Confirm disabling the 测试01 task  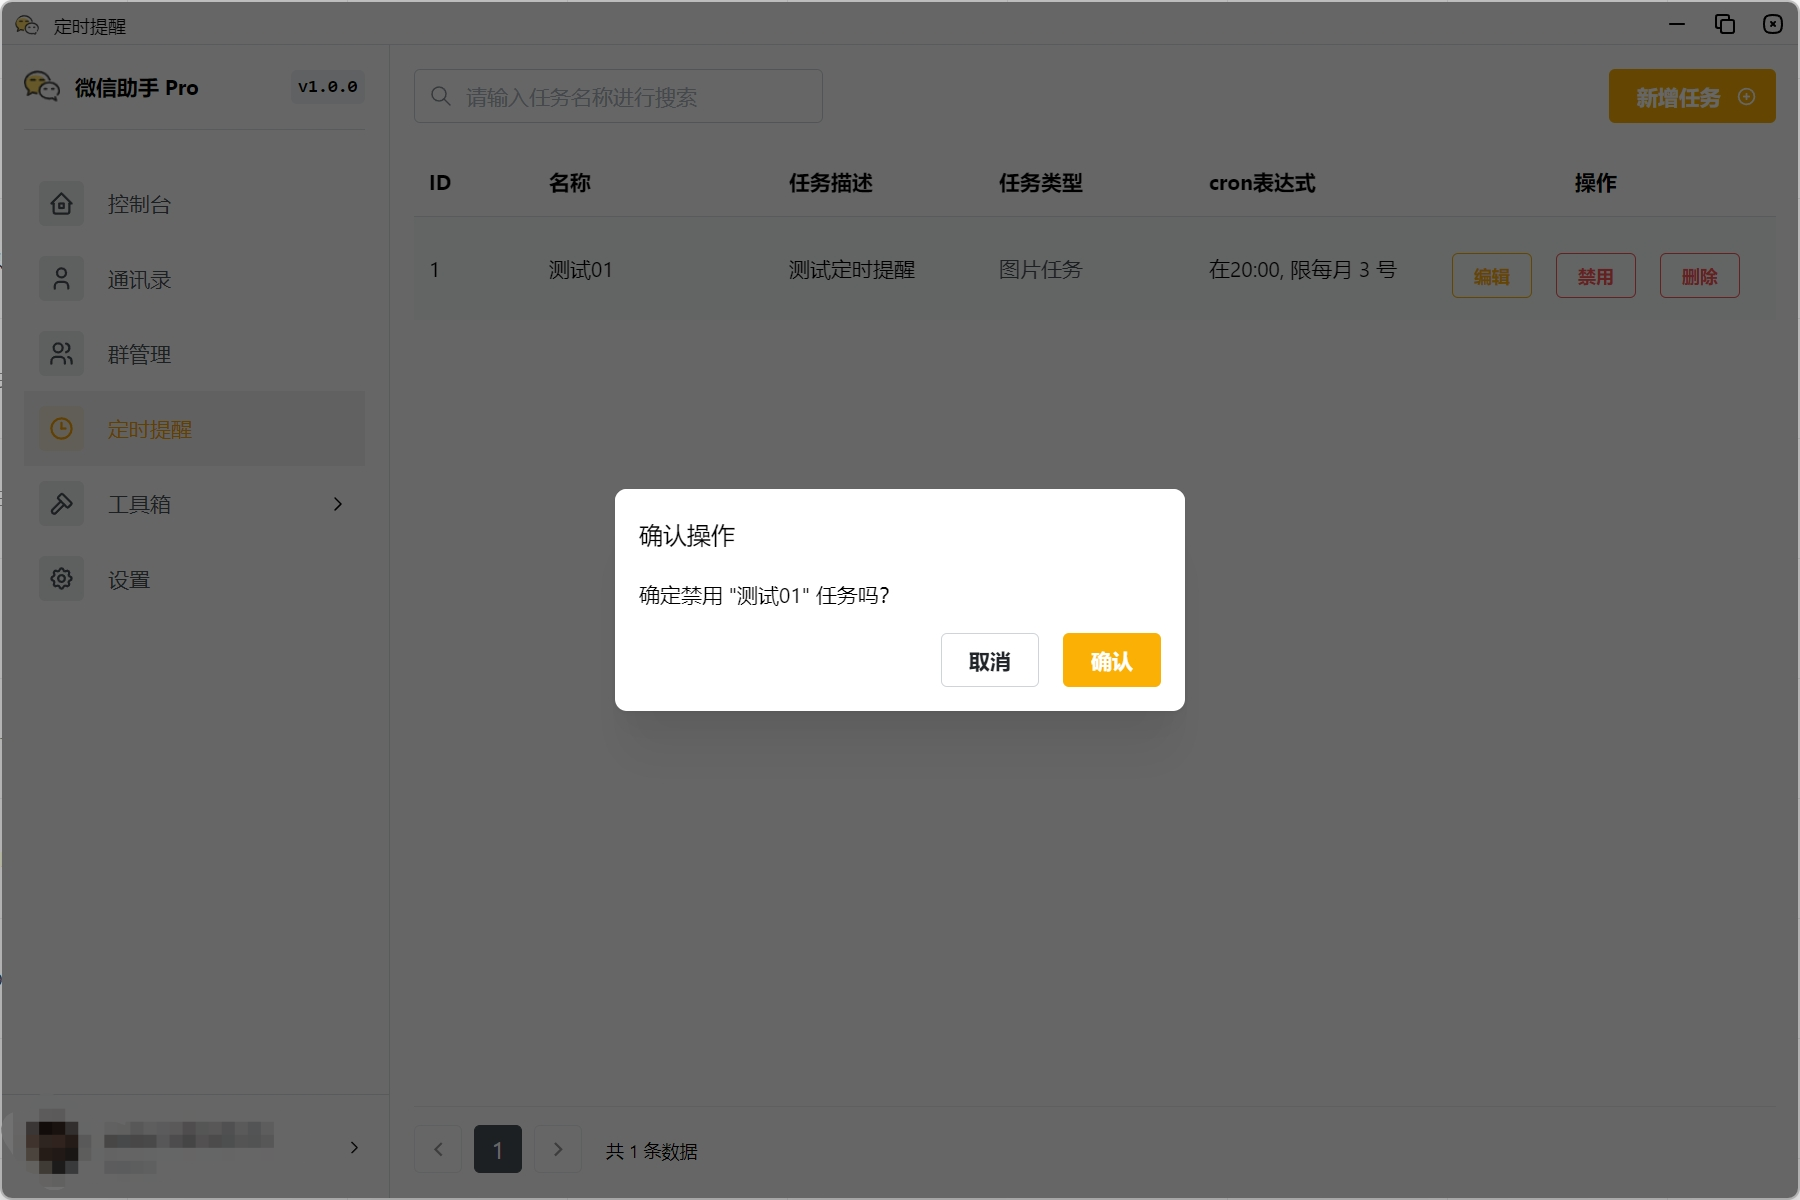click(1111, 660)
